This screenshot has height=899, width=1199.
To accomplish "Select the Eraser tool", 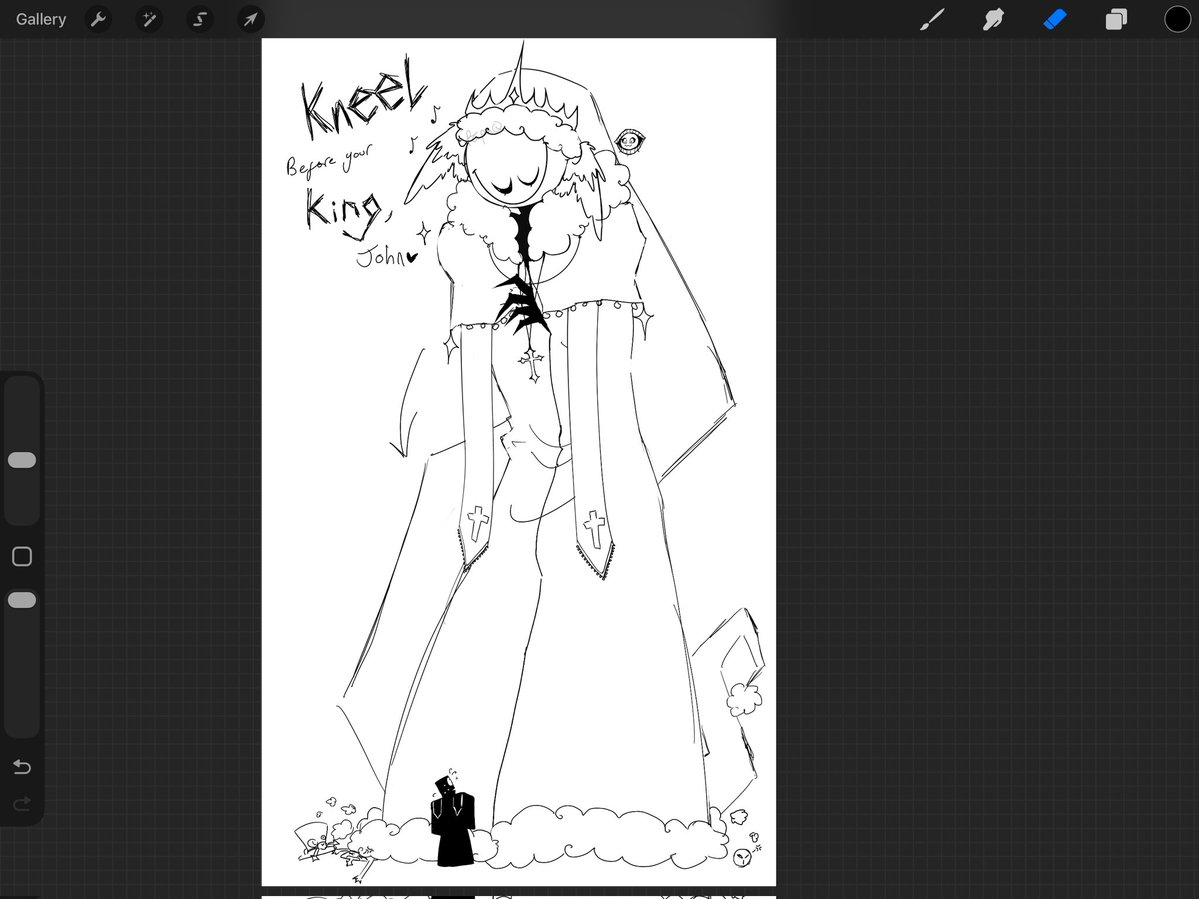I will pyautogui.click(x=1054, y=19).
